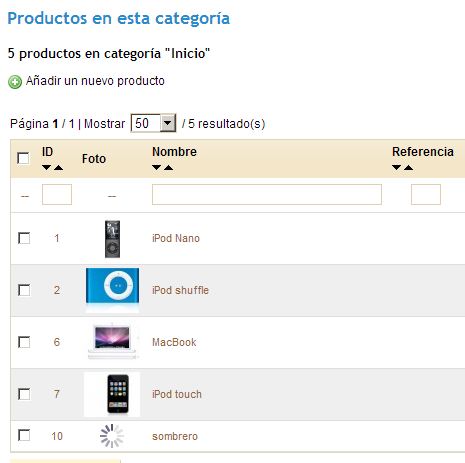Sort Referencia column ascending arrow
This screenshot has height=463, width=465.
409,167
